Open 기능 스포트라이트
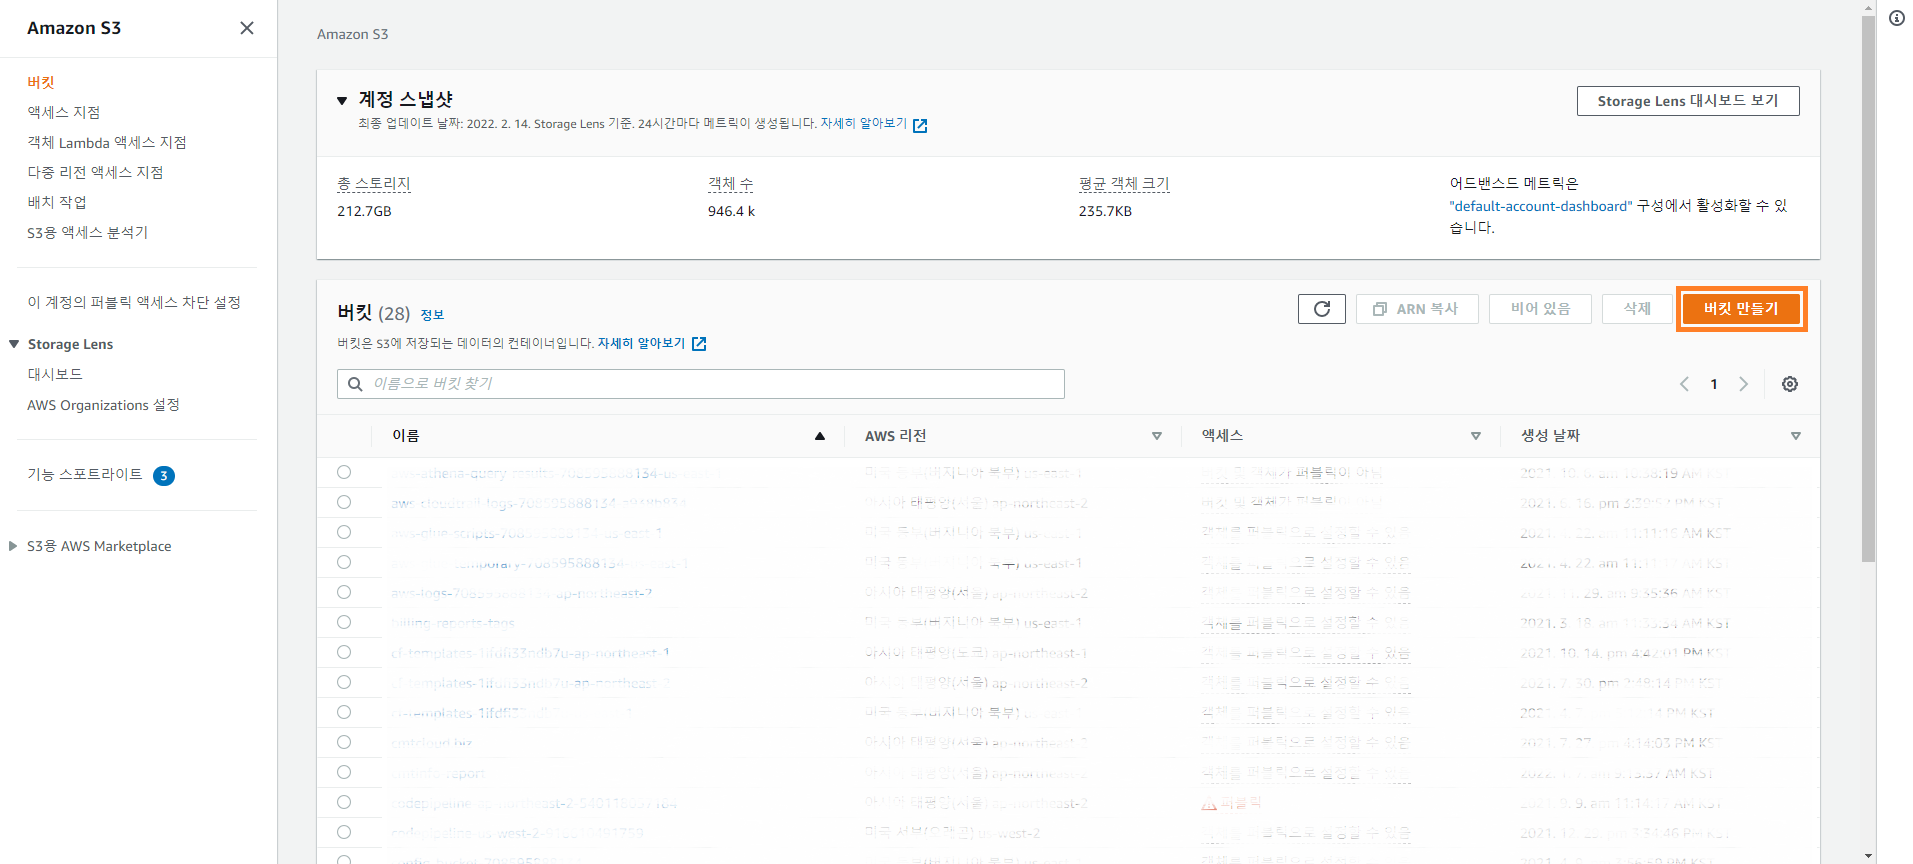Screen dimensions: 1913x864 click(x=85, y=475)
